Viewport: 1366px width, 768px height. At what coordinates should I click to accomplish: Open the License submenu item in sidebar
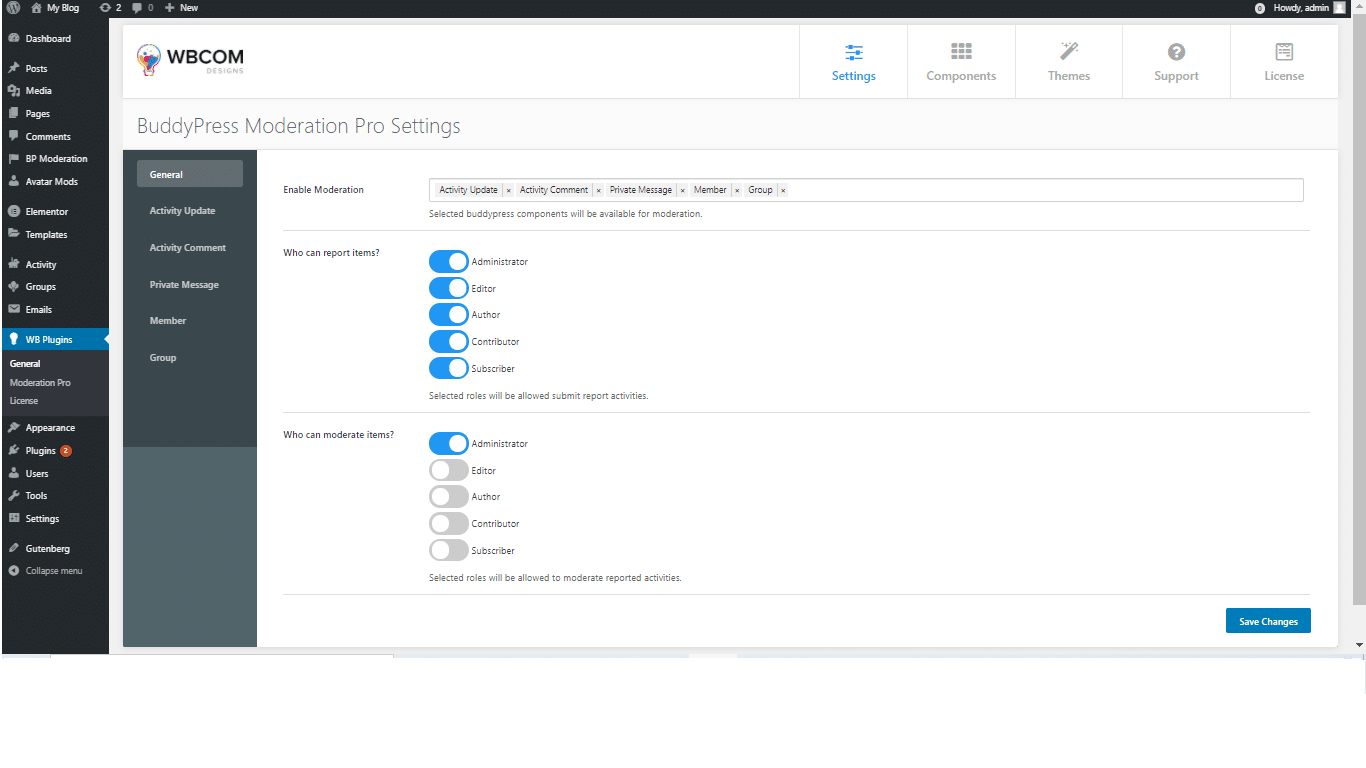[x=24, y=400]
